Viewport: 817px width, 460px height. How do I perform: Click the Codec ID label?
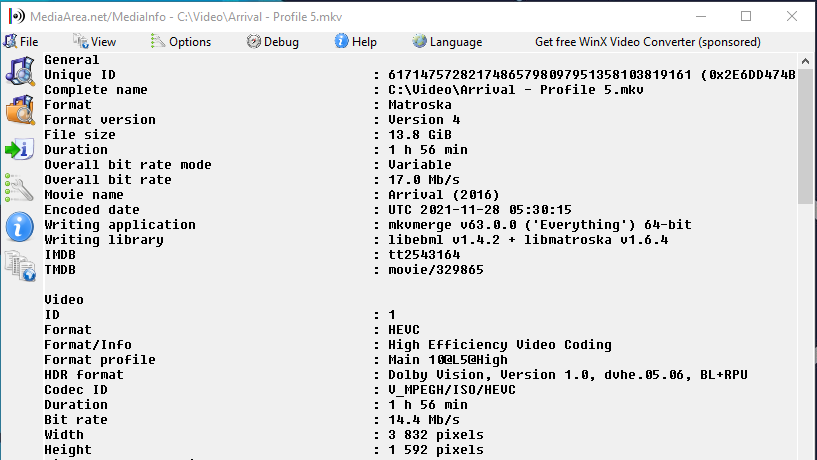pos(76,390)
